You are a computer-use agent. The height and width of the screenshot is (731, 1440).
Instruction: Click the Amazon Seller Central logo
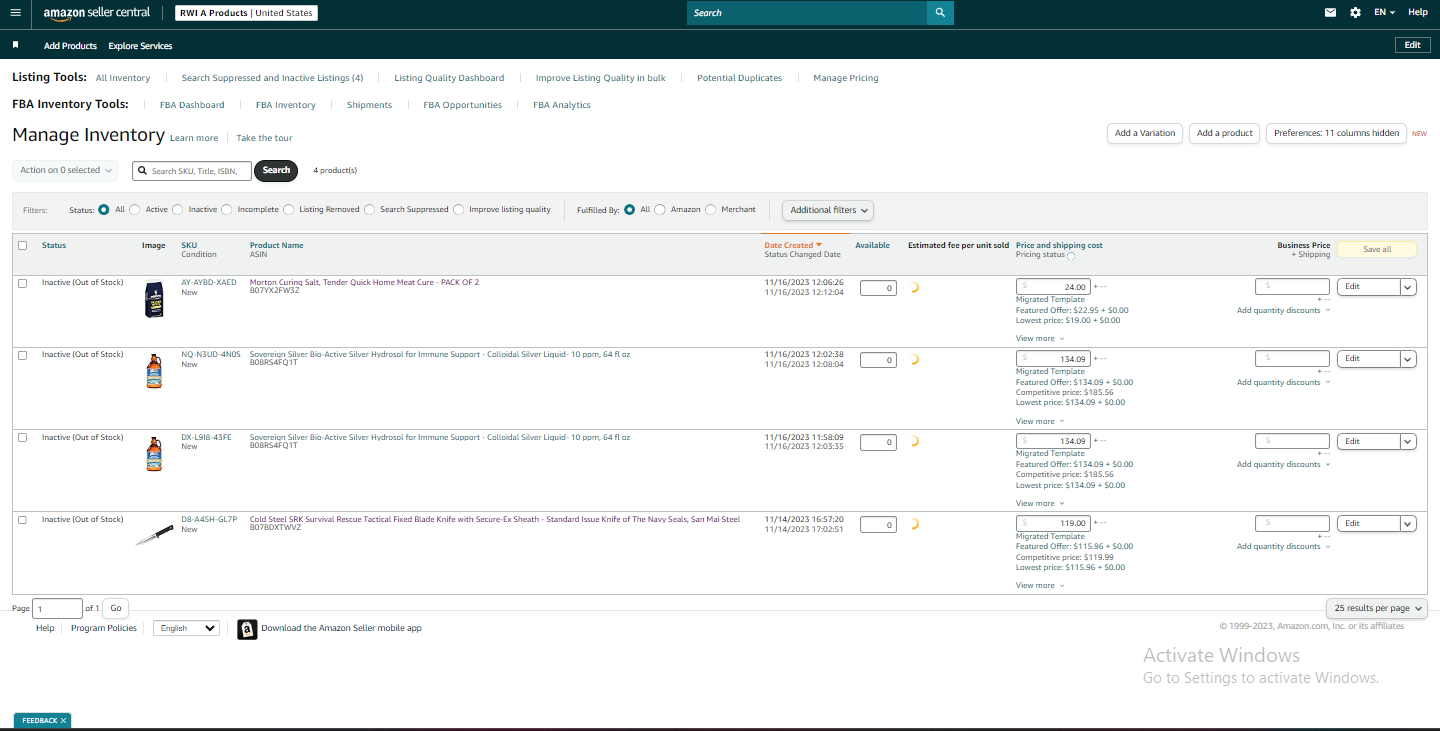[97, 13]
